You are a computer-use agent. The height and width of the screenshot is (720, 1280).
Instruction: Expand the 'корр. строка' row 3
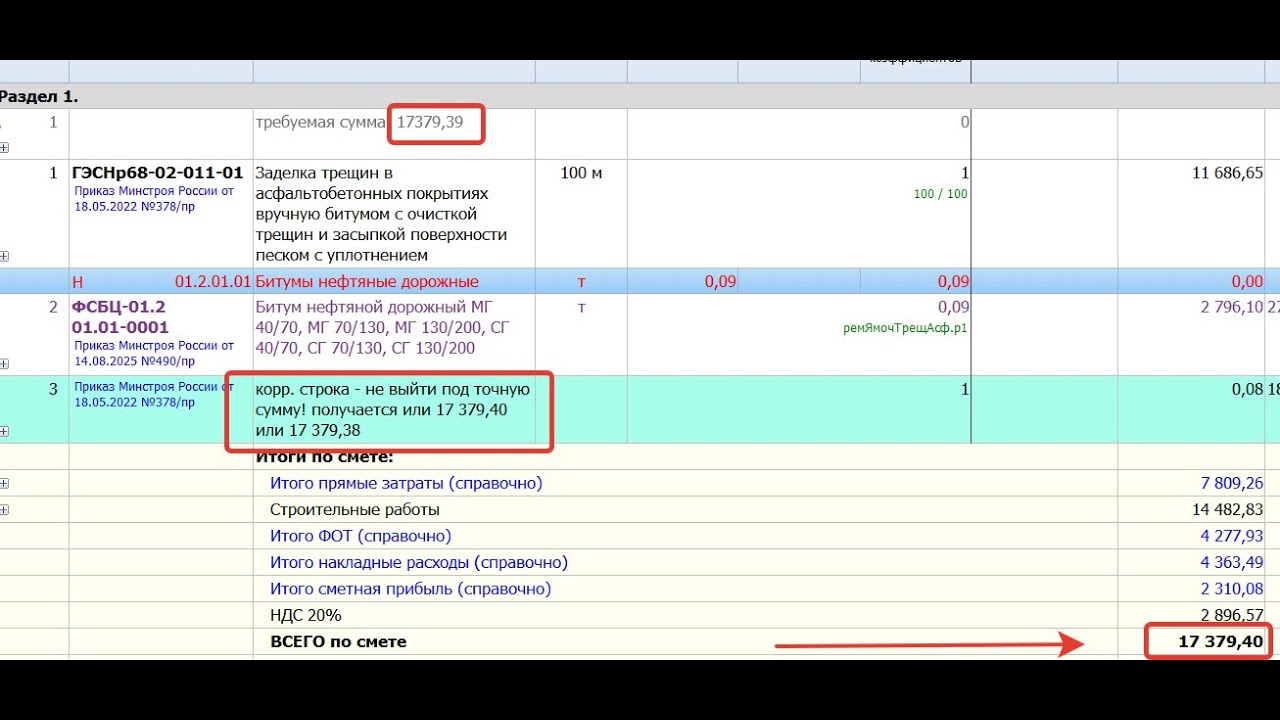[4, 432]
